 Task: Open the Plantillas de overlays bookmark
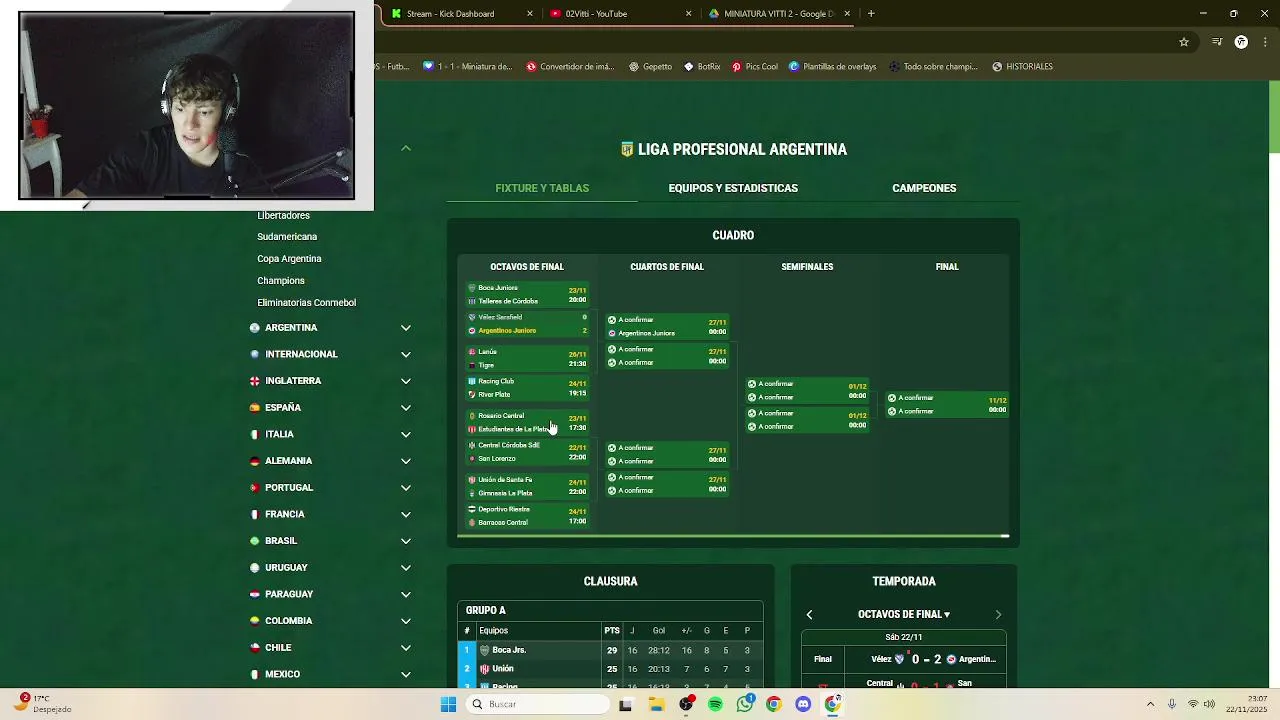(x=832, y=67)
